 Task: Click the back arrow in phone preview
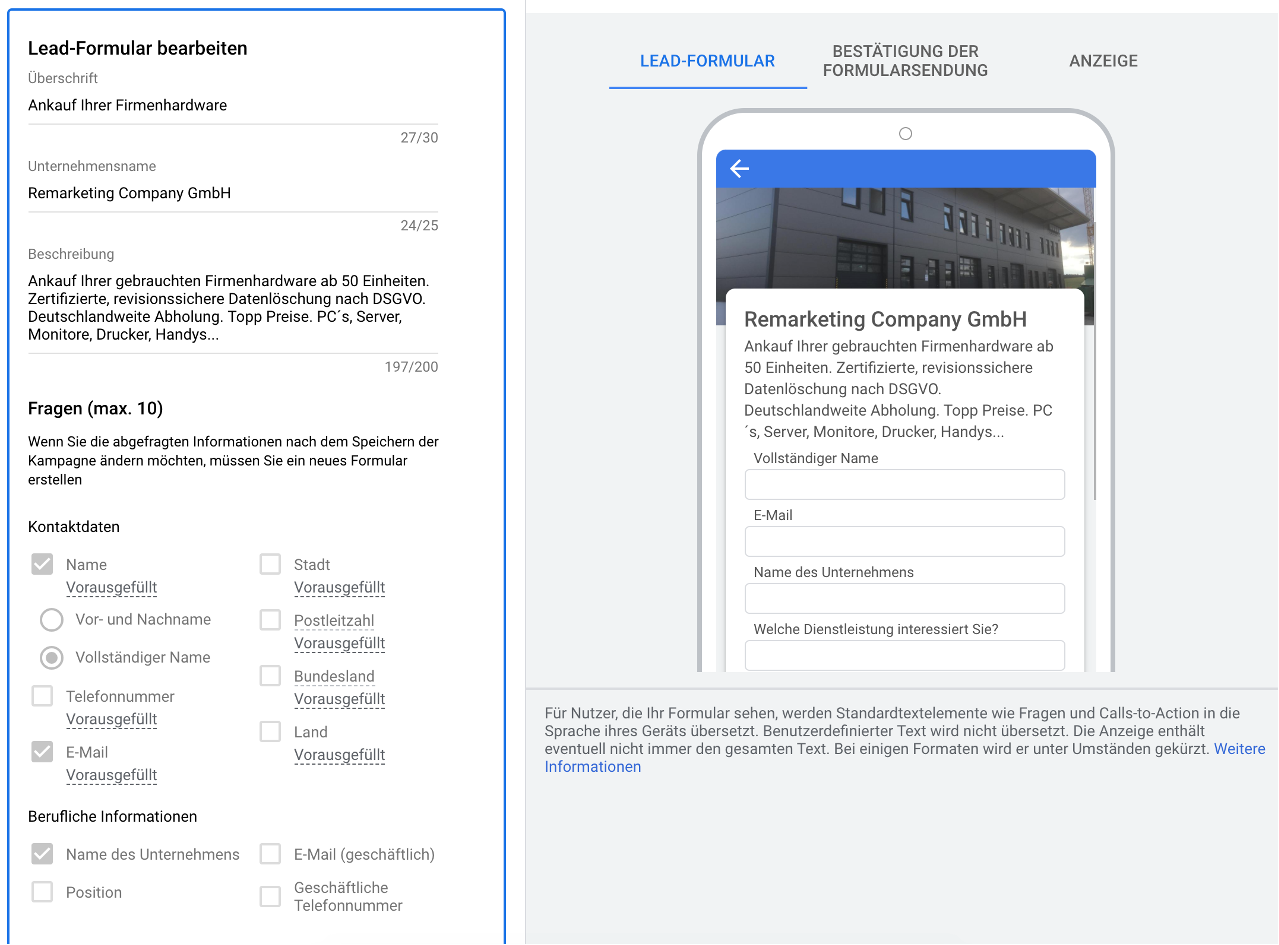click(x=739, y=169)
